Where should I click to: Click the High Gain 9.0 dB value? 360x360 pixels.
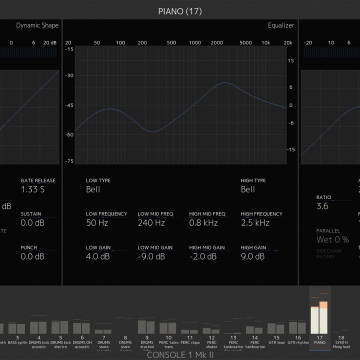tap(253, 257)
